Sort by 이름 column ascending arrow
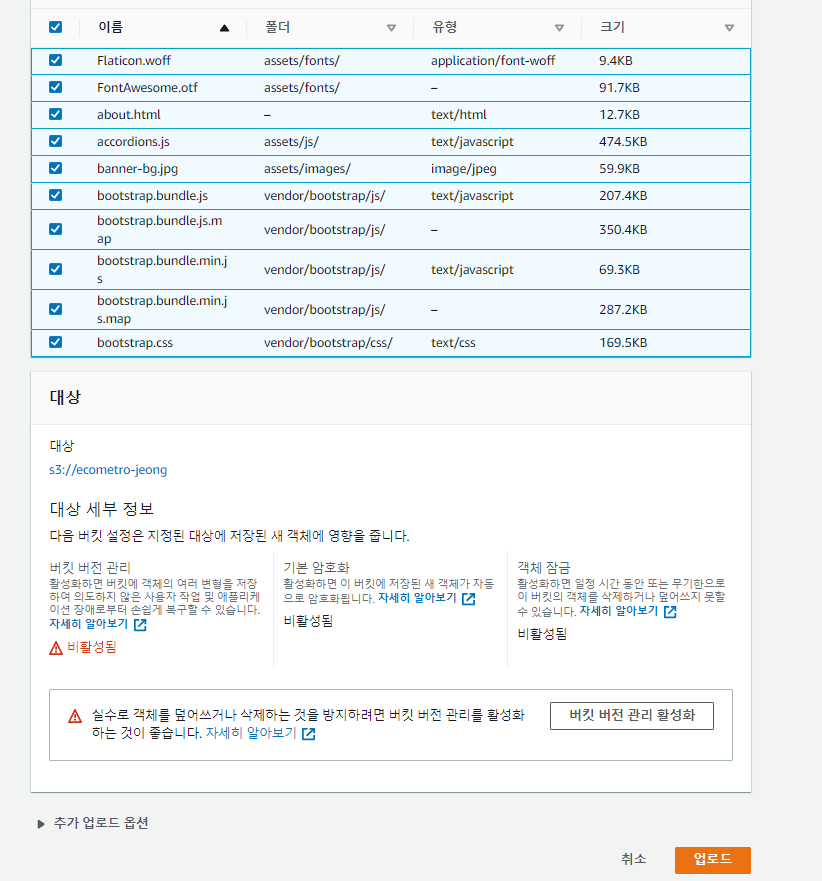822x881 pixels. (224, 28)
